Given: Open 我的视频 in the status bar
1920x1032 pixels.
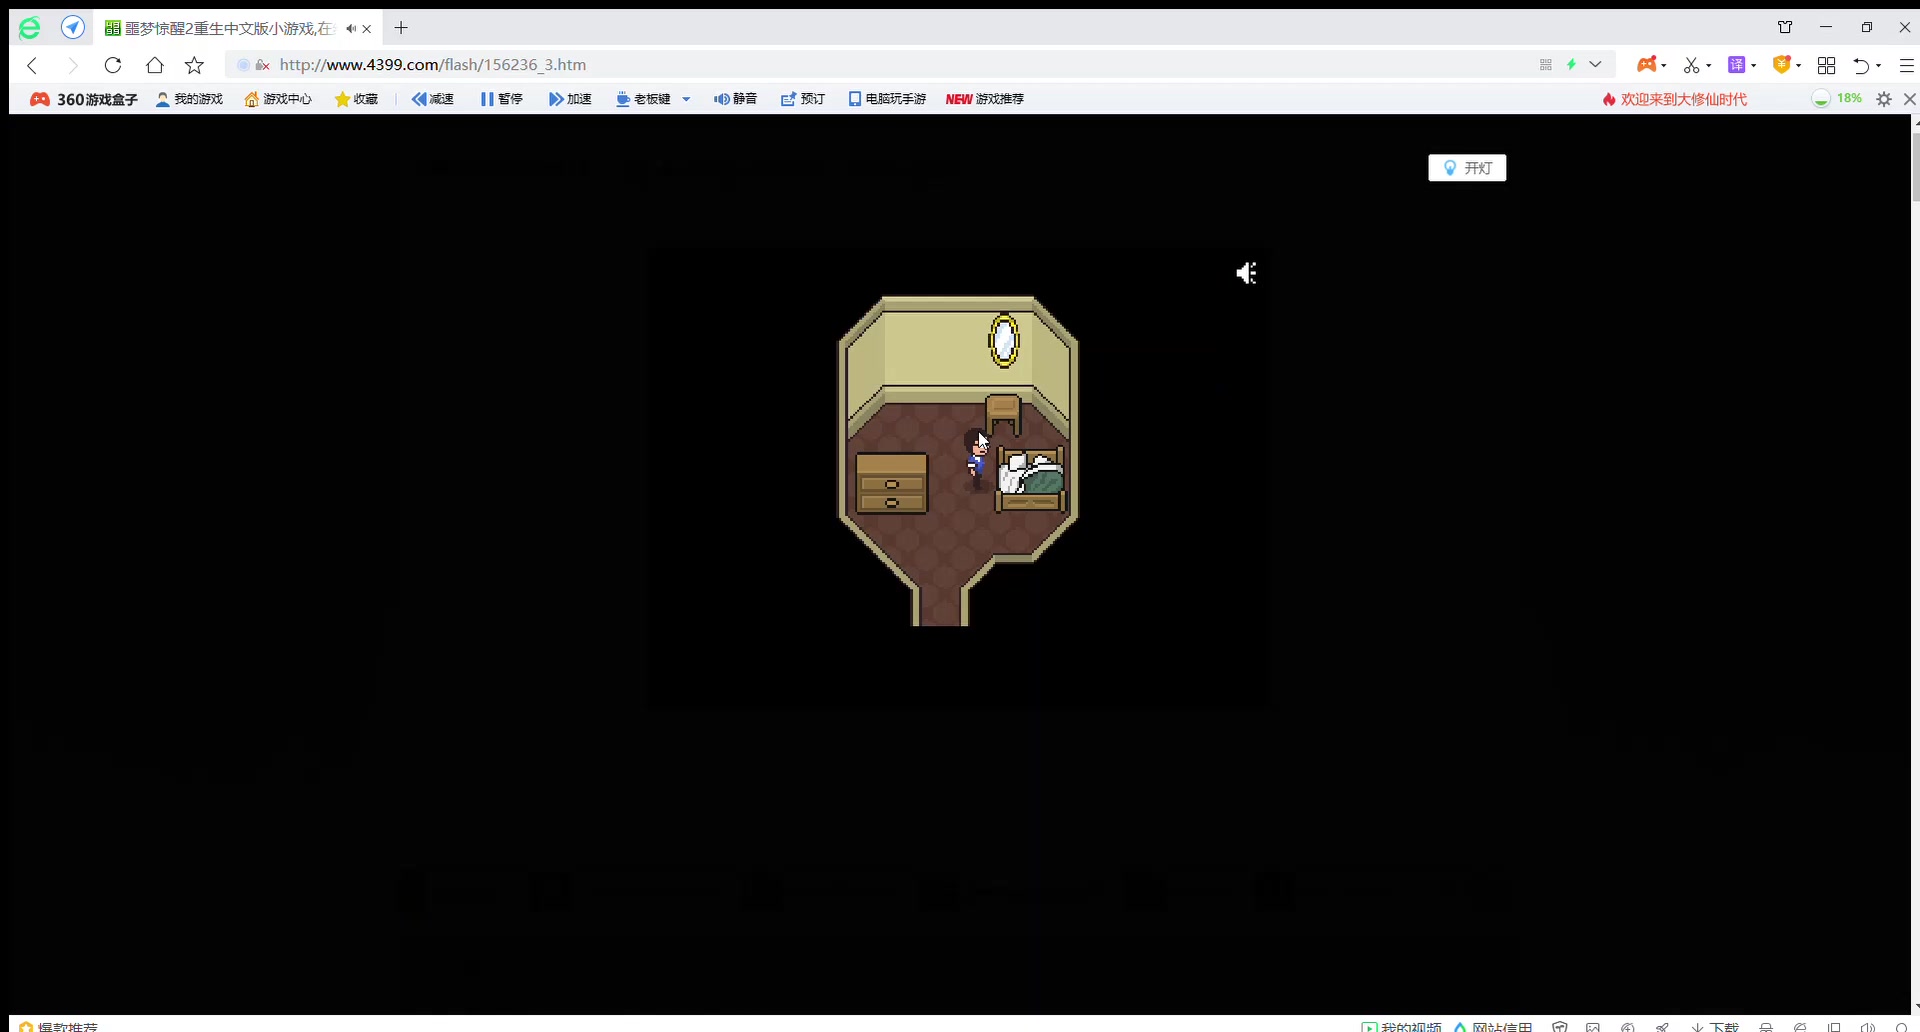Looking at the screenshot, I should tap(1401, 1026).
